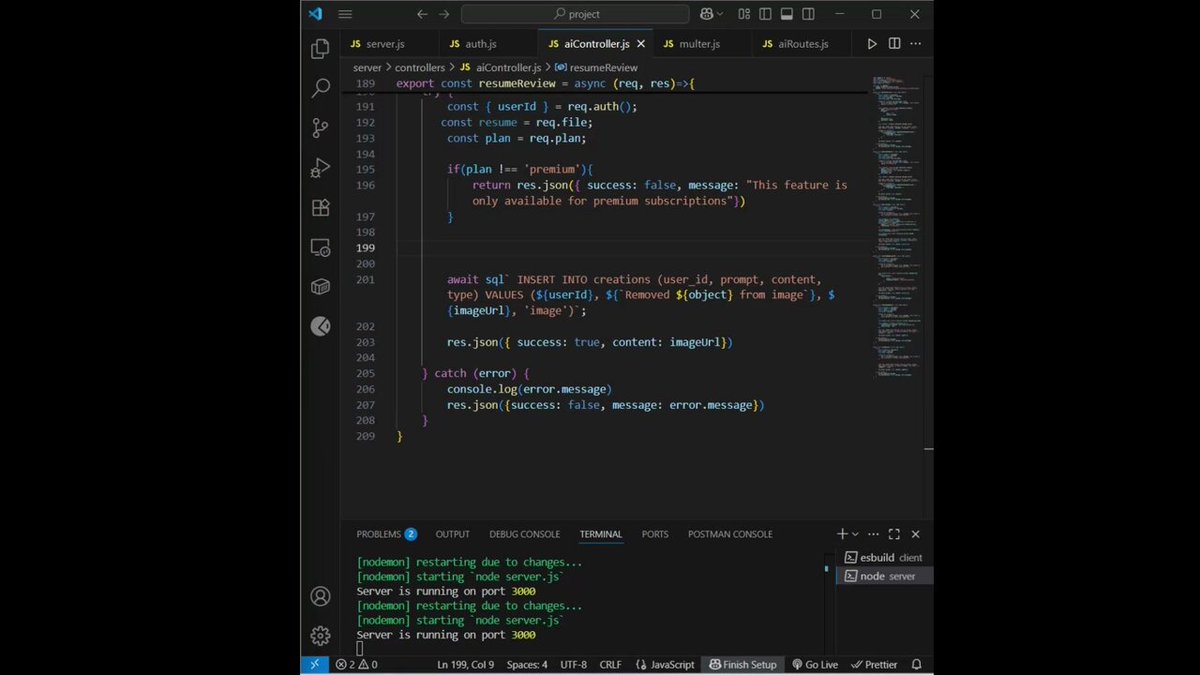This screenshot has width=1200, height=675.
Task: Toggle the secondary side bar
Action: 809,14
